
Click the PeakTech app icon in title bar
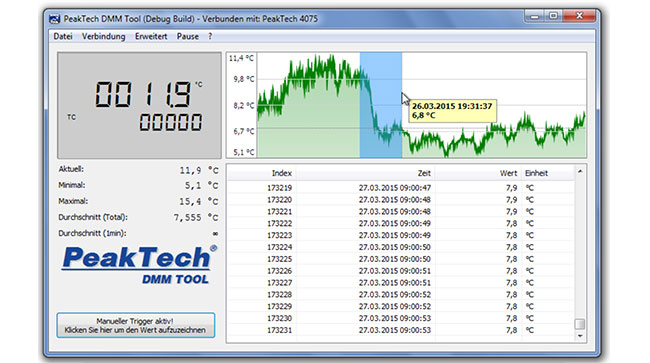coord(54,19)
